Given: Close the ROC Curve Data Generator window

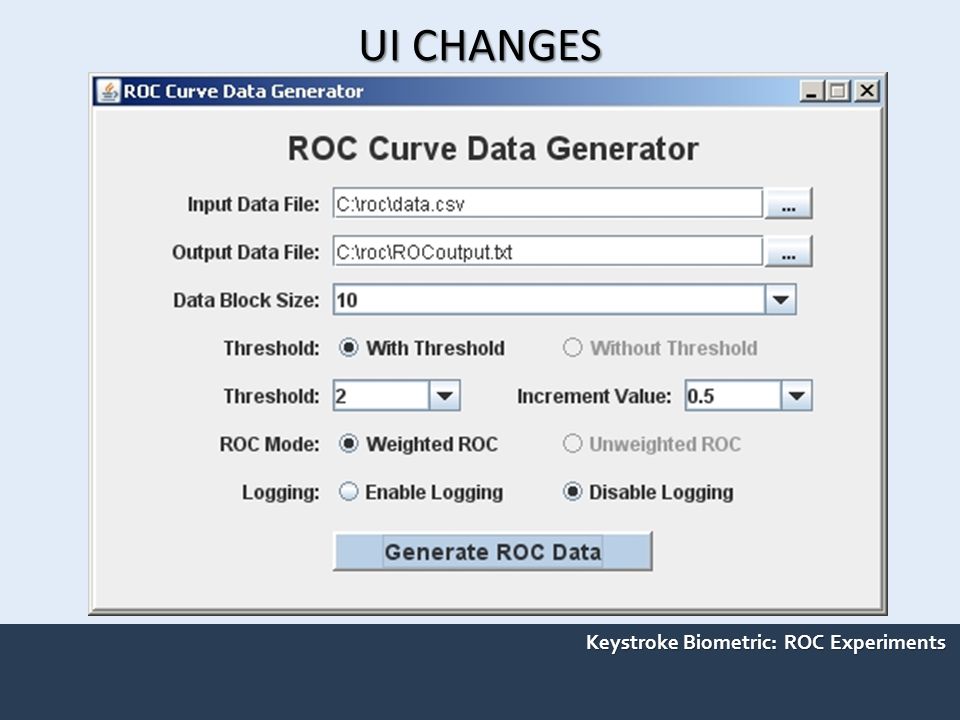Looking at the screenshot, I should point(866,91).
